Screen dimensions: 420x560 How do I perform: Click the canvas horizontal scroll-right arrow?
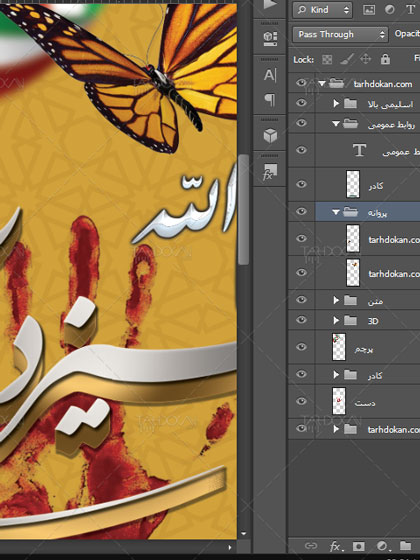tap(230, 547)
